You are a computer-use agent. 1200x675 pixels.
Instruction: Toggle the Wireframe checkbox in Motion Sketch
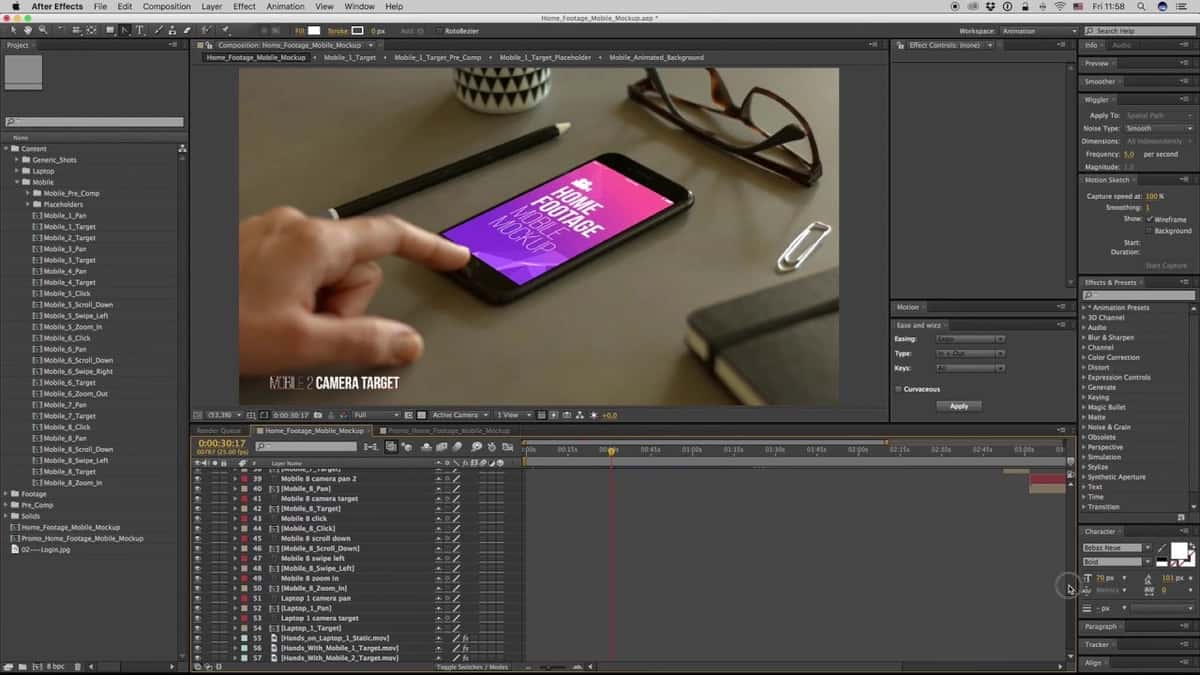1150,219
